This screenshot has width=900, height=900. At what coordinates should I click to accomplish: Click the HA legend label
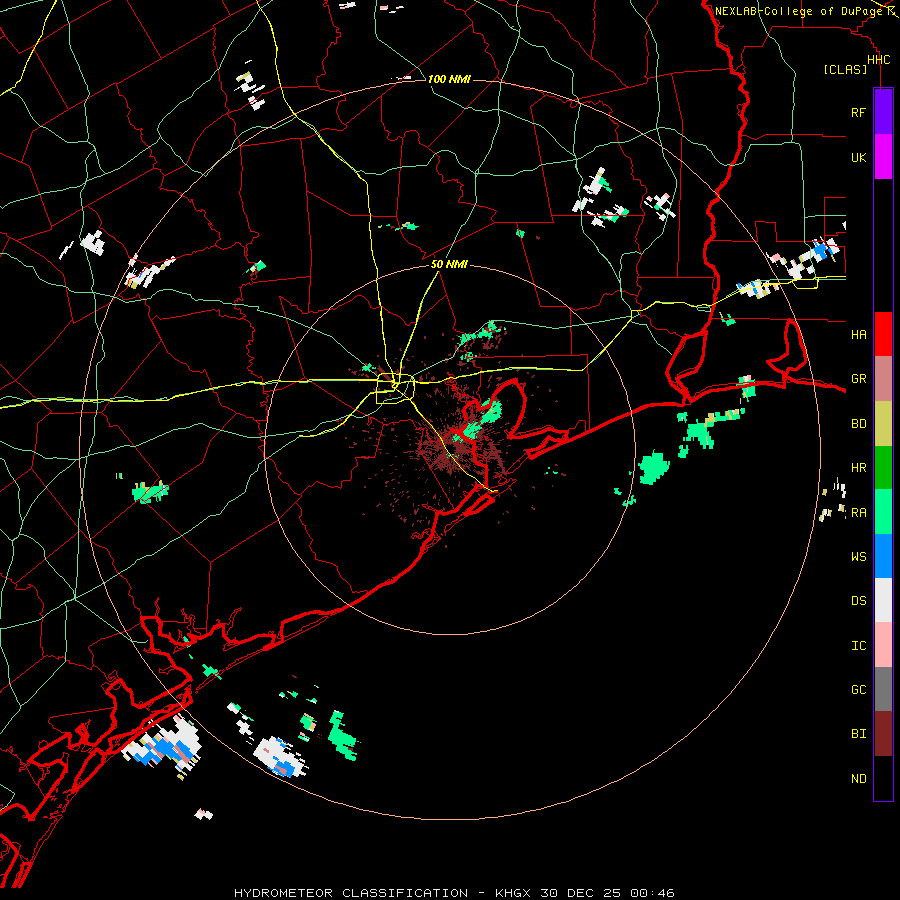click(x=858, y=334)
